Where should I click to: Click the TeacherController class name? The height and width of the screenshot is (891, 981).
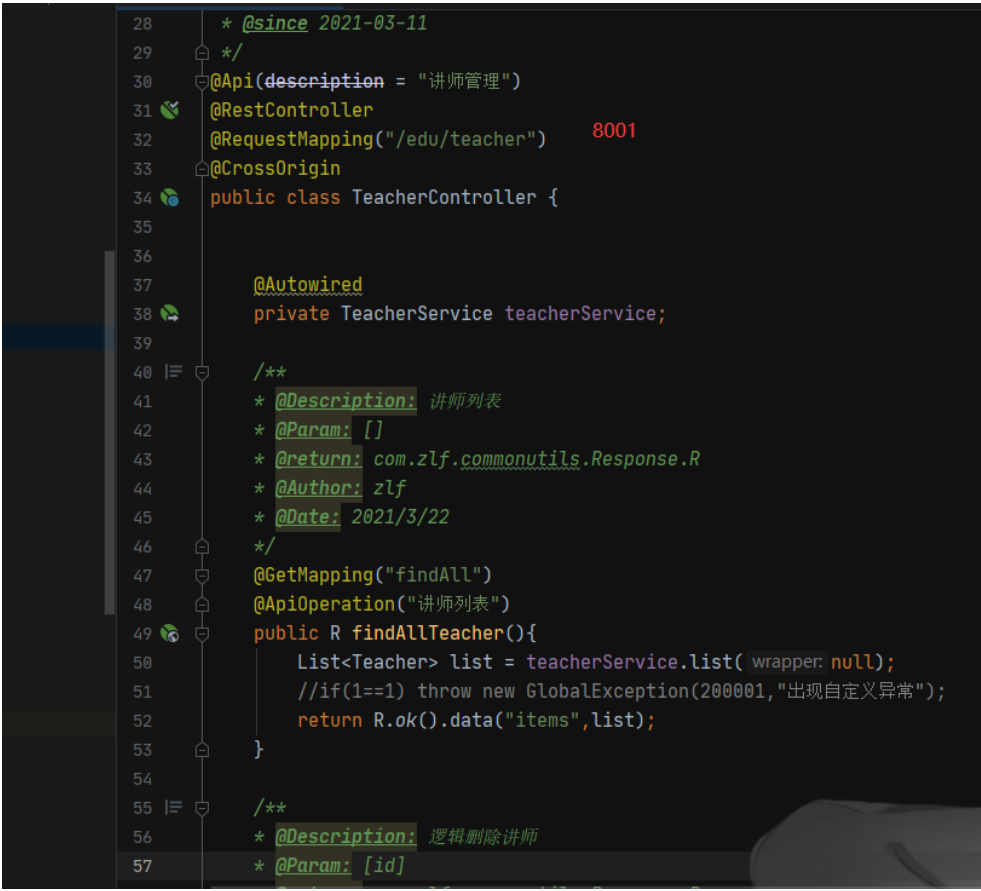[444, 198]
